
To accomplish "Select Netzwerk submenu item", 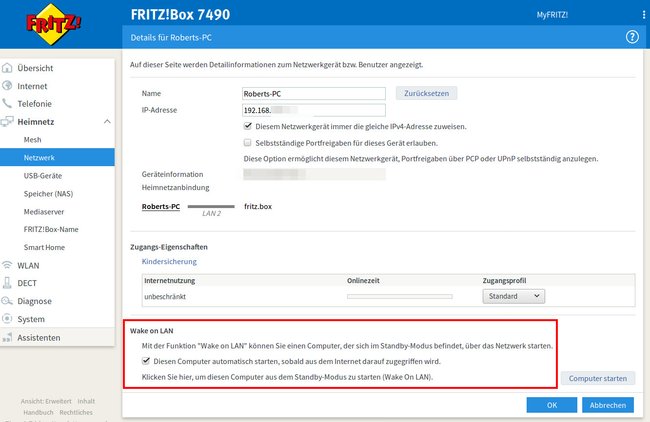I will point(57,158).
